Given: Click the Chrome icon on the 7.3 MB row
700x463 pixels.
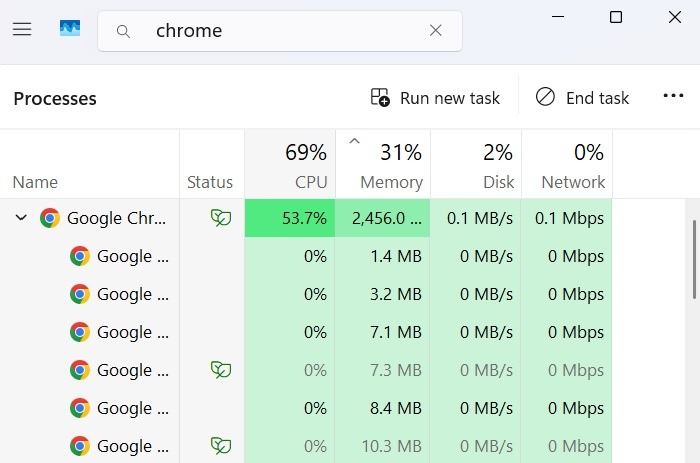Looking at the screenshot, I should 80,370.
